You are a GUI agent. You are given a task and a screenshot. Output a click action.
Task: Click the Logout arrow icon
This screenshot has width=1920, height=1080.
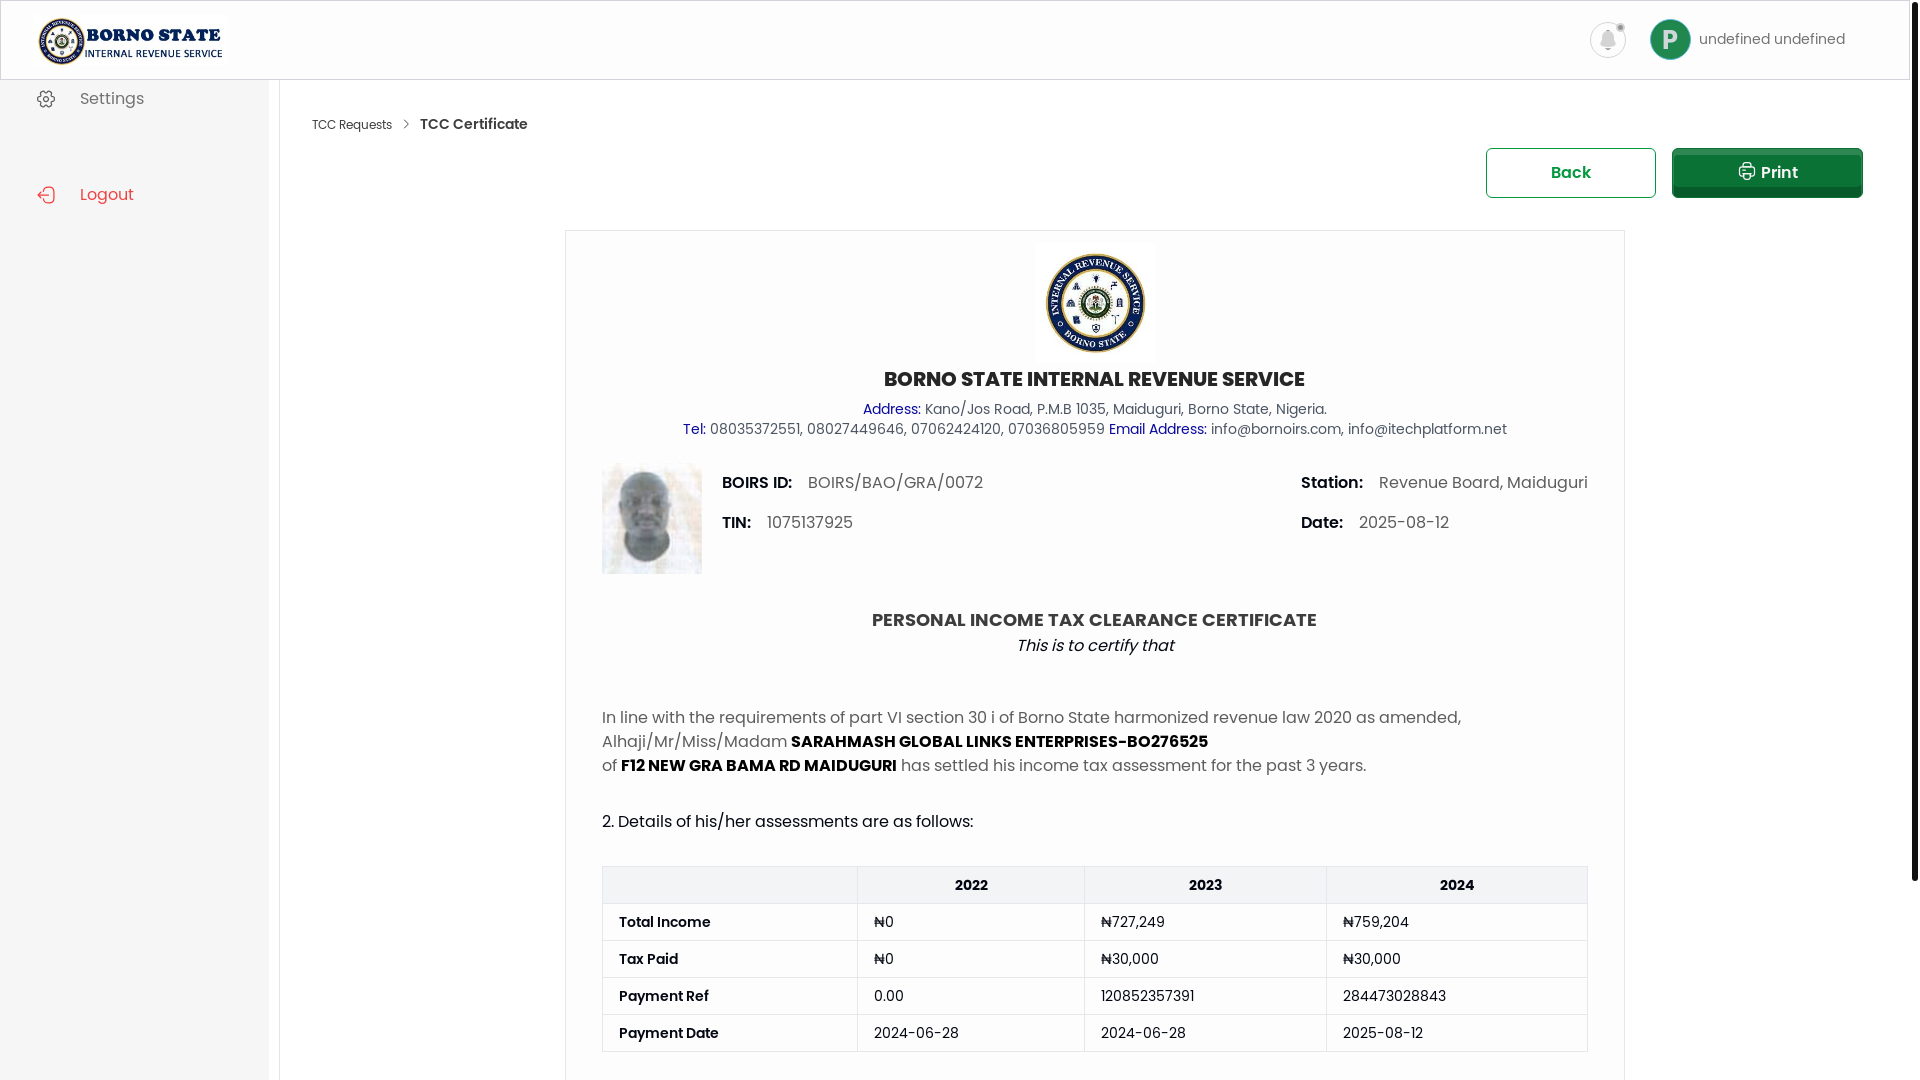pyautogui.click(x=46, y=195)
